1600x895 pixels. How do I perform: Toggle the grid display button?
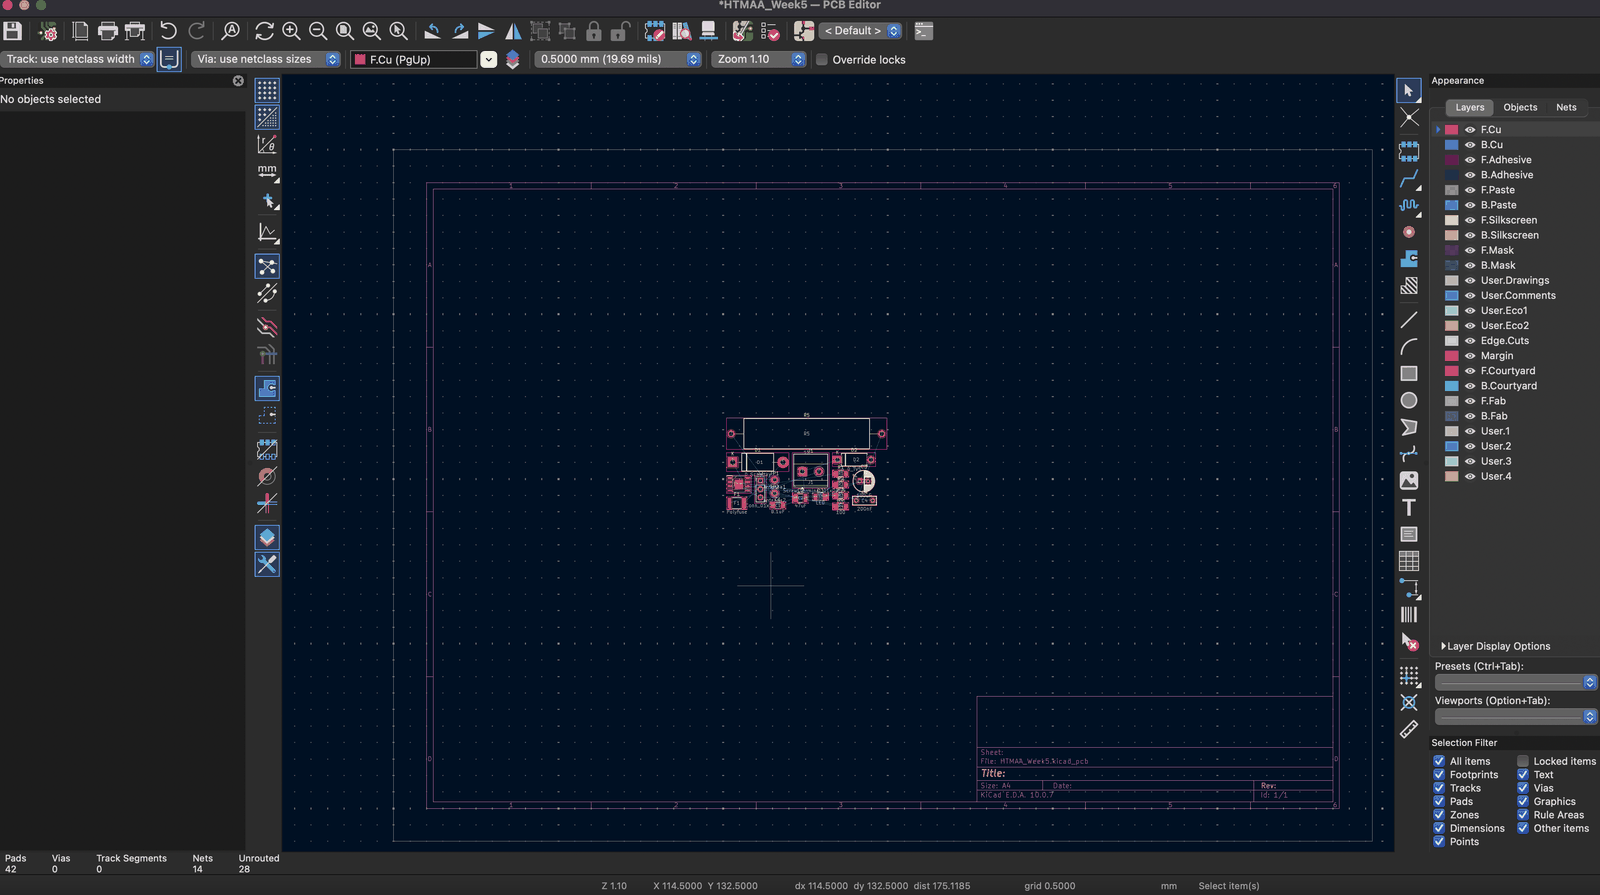(x=267, y=90)
